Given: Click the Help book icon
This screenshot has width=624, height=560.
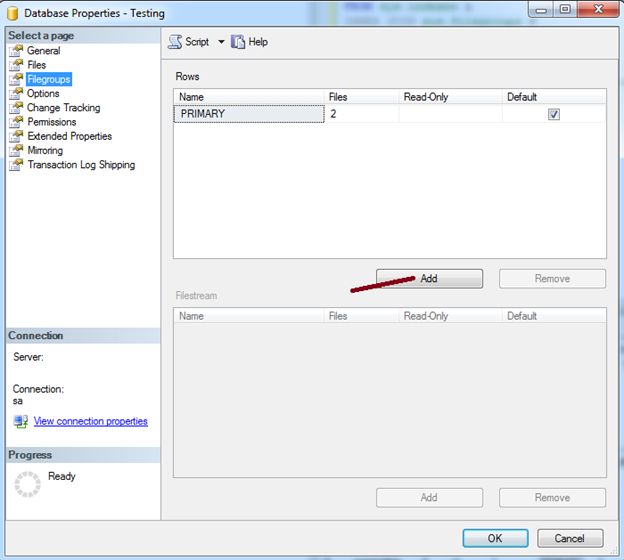Looking at the screenshot, I should 238,42.
